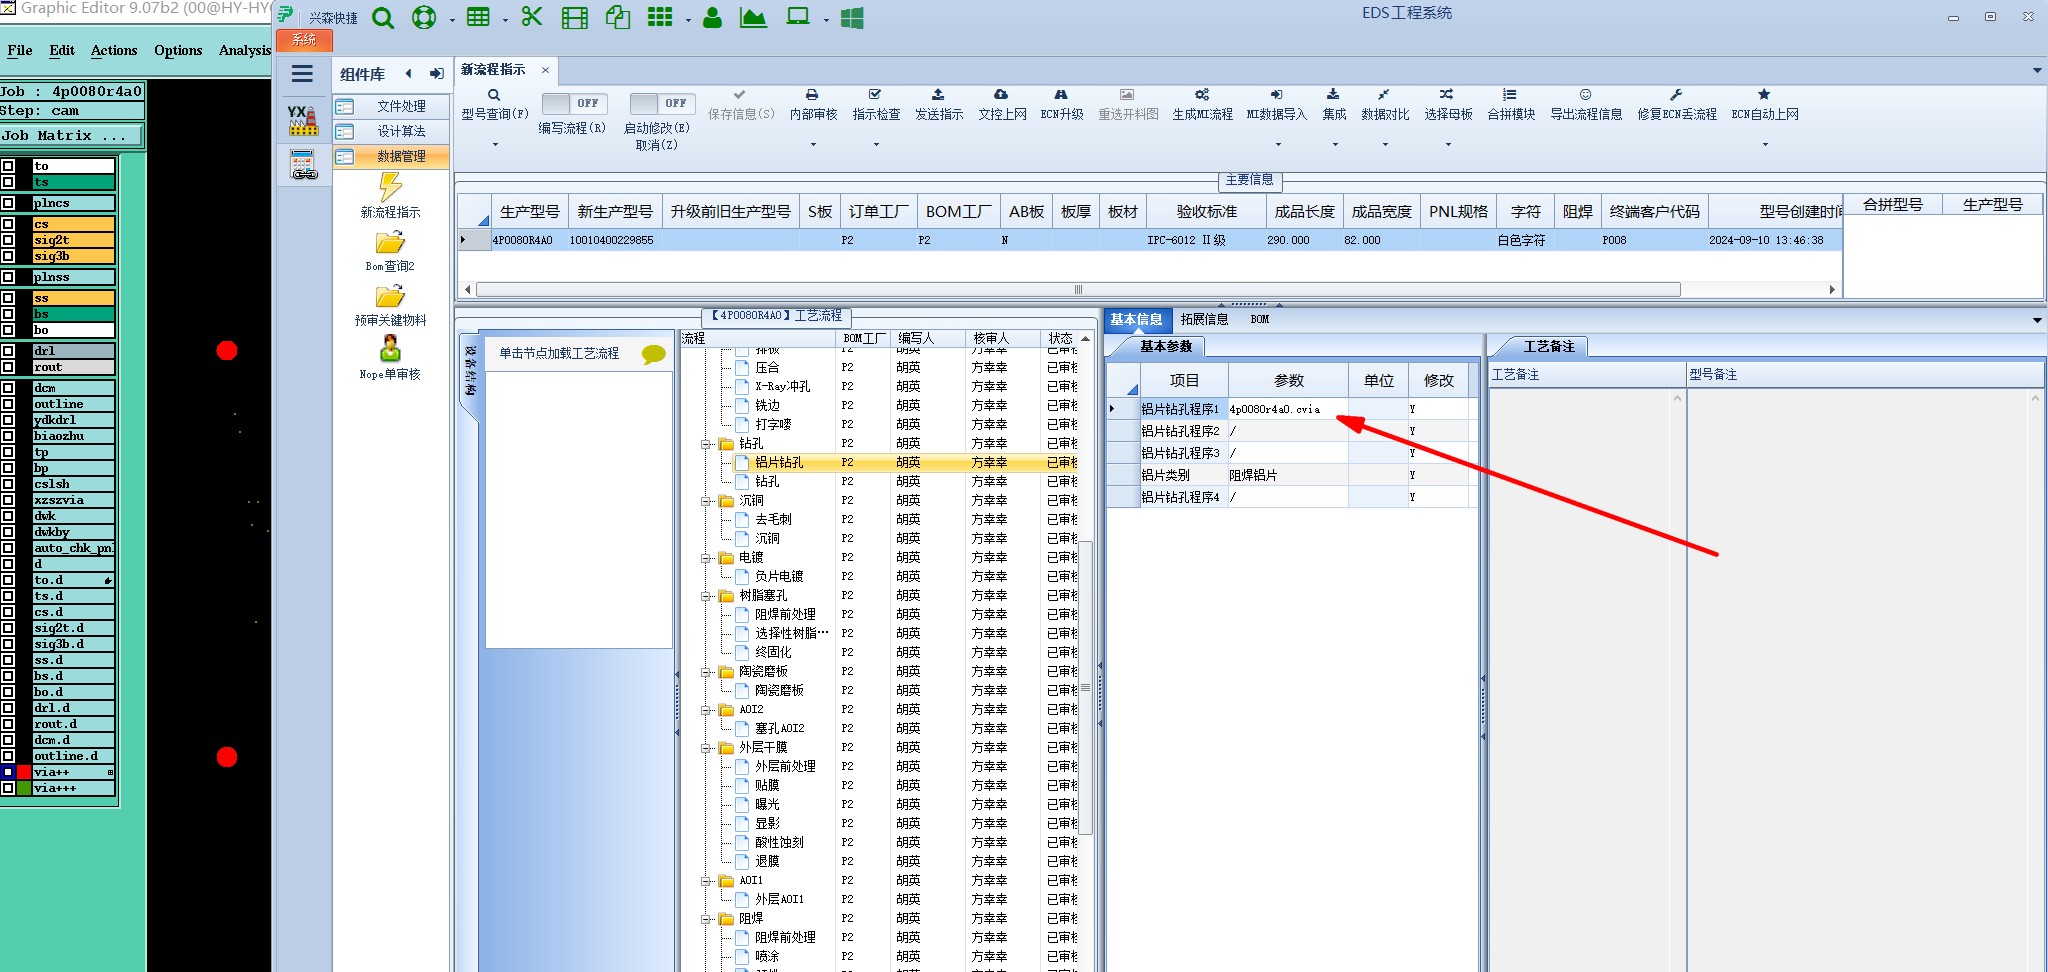Viewport: 2048px width, 972px height.
Task: Toggle checkbox for layer 'rout.d' in Graphic Editor
Action: [x=8, y=724]
